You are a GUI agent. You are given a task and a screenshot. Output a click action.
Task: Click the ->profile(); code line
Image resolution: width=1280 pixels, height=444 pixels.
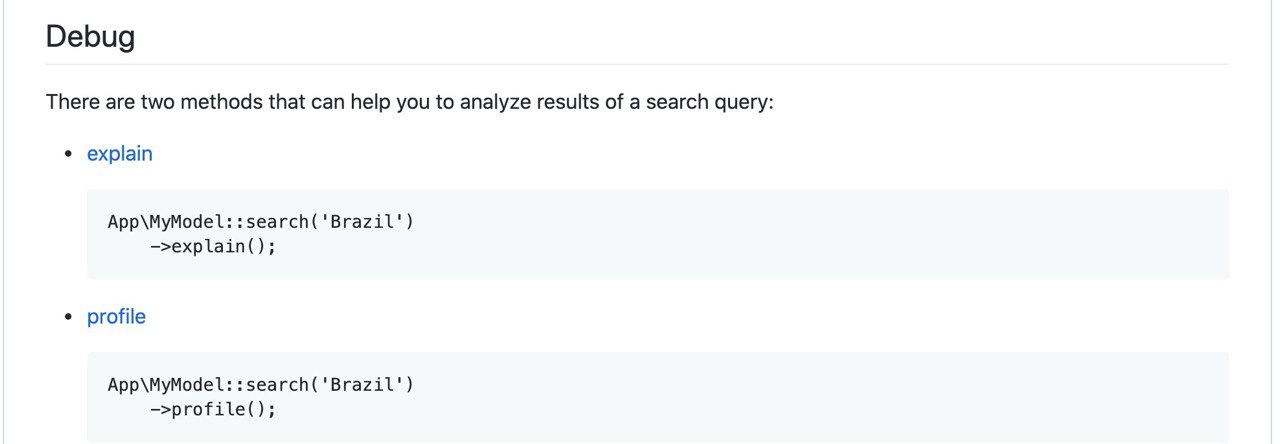click(213, 409)
